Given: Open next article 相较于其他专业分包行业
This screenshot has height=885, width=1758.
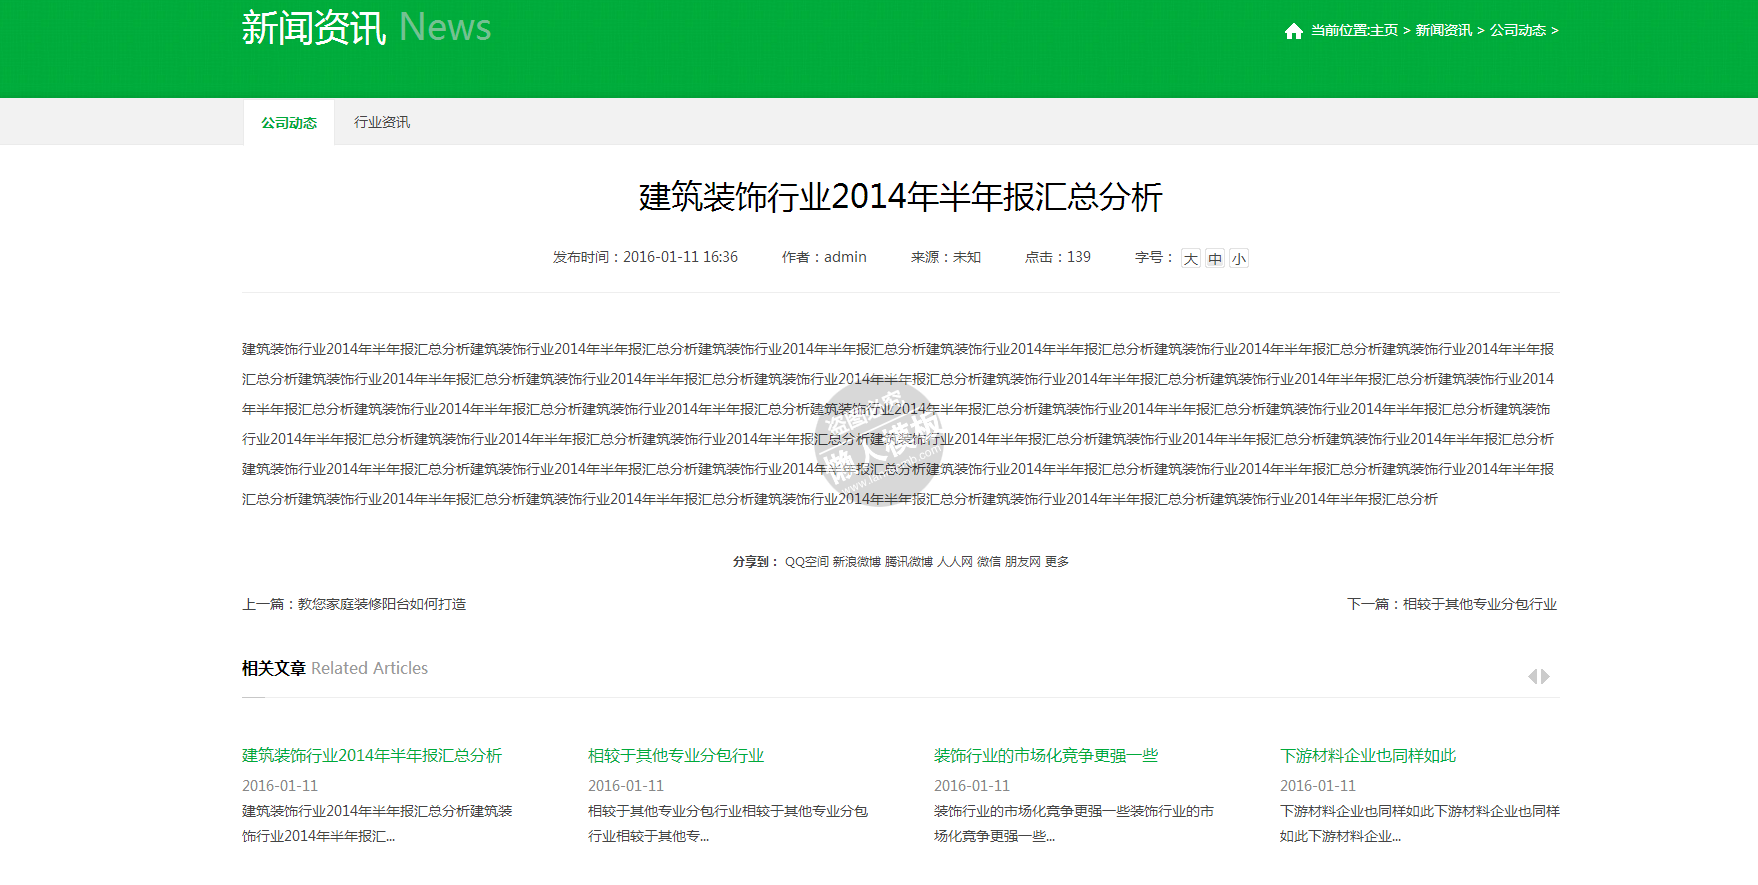Looking at the screenshot, I should coord(1480,604).
